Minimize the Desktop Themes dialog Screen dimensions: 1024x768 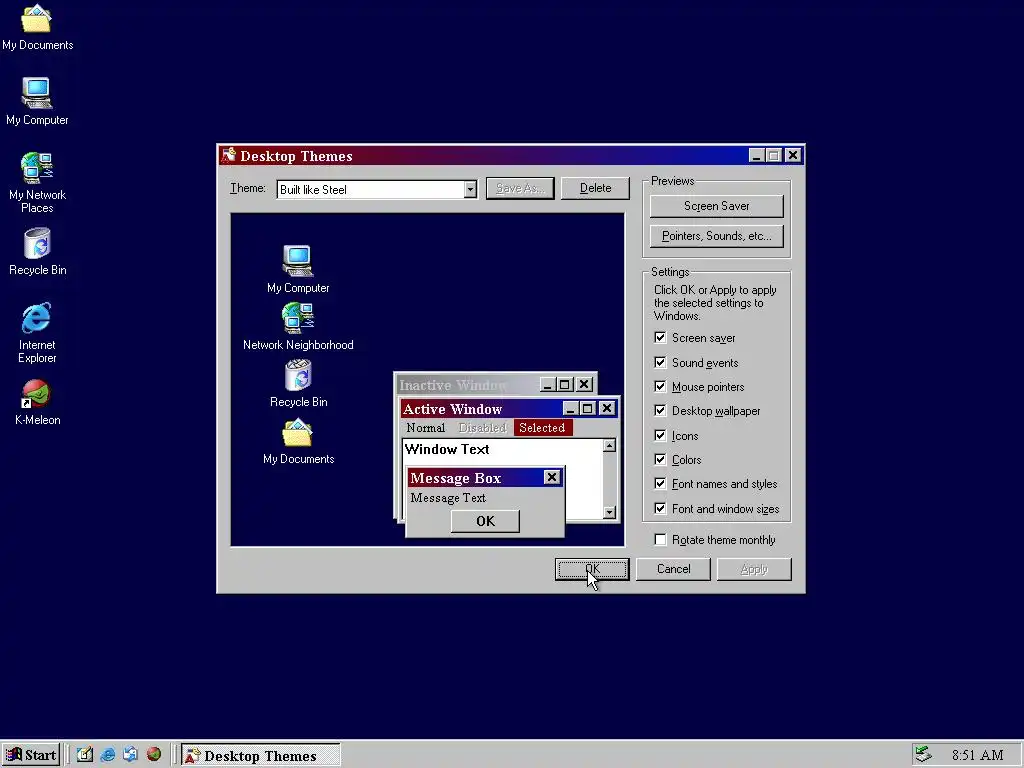(756, 155)
